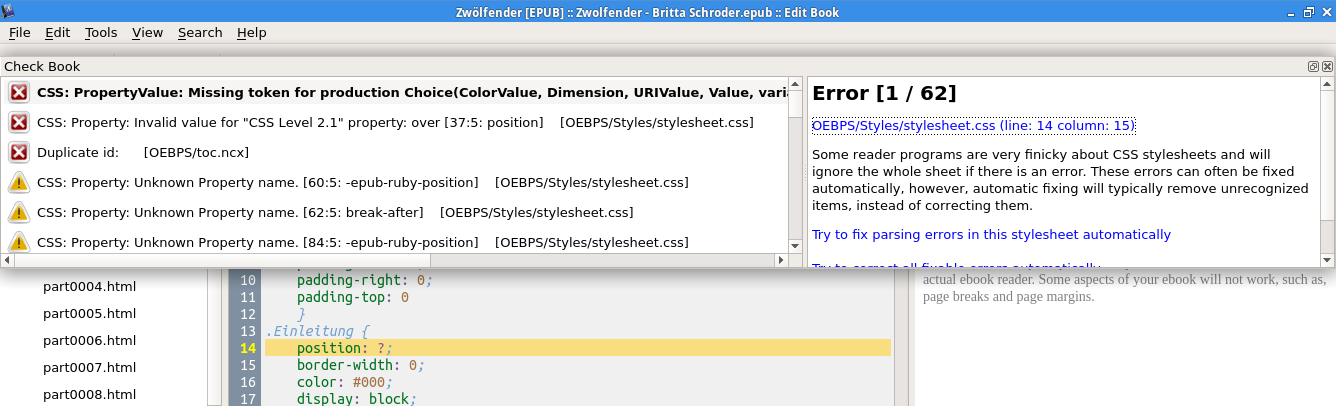
Task: Select part0007.html in the file browser
Action: pyautogui.click(x=89, y=367)
